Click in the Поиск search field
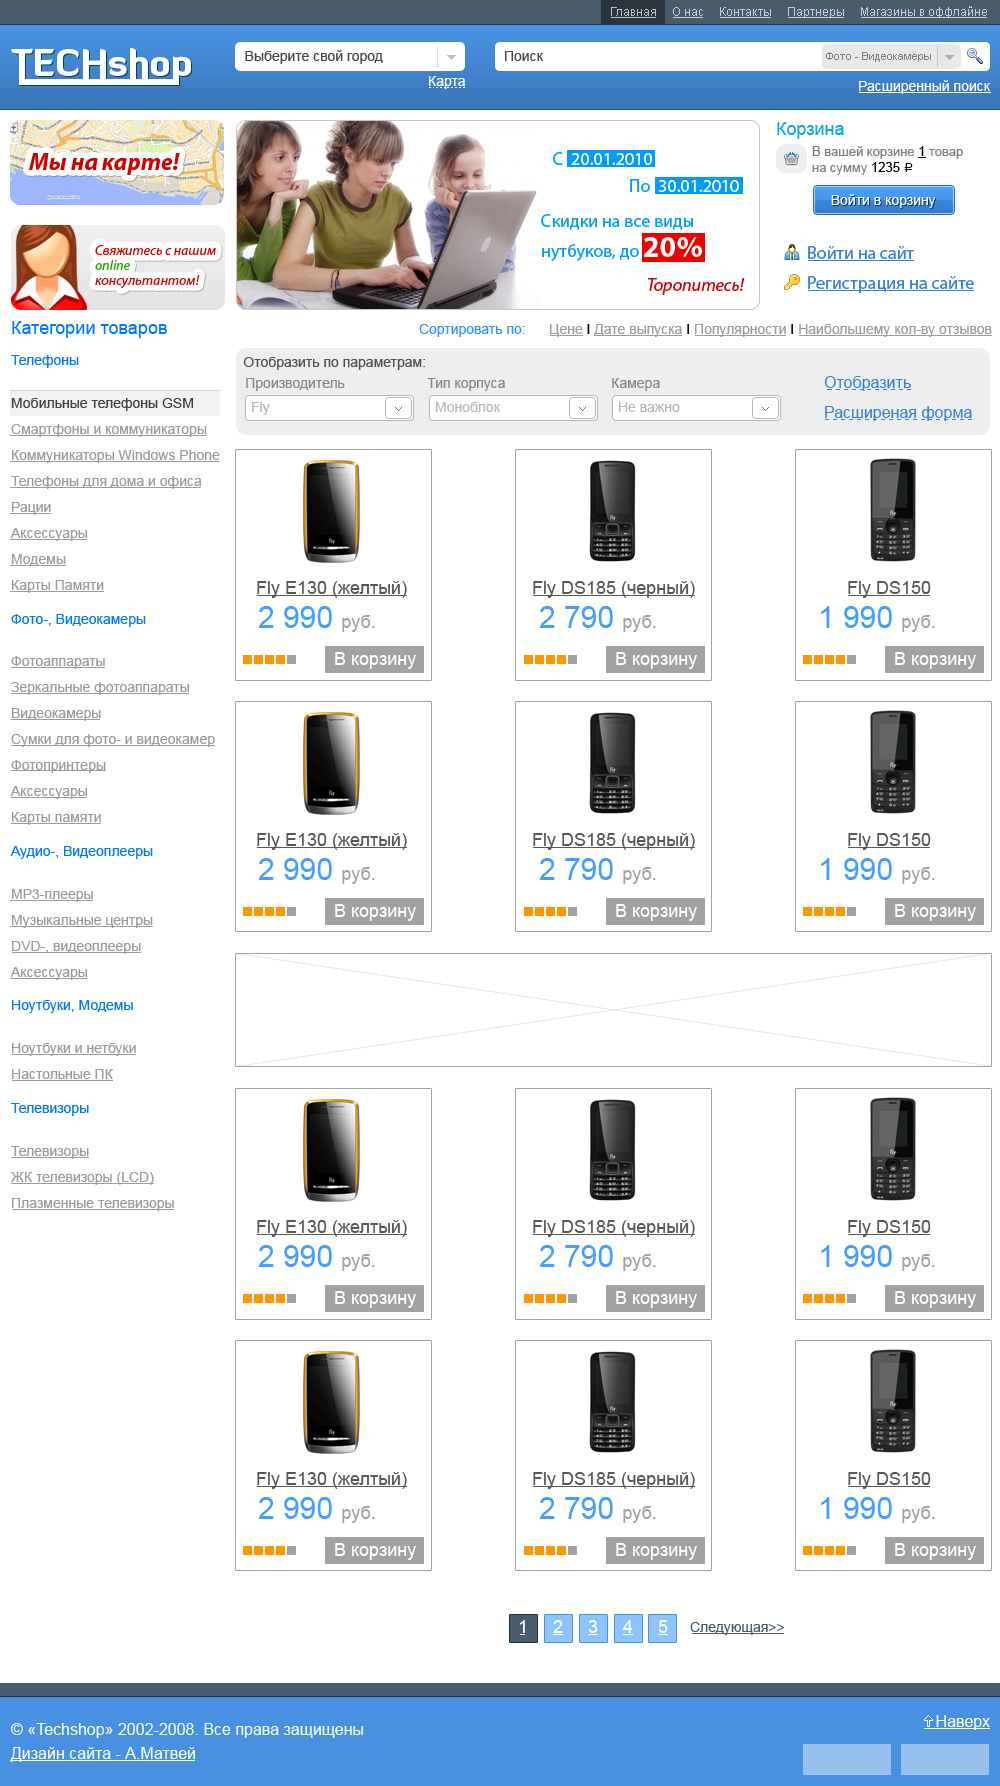The image size is (1000, 1786). 655,57
